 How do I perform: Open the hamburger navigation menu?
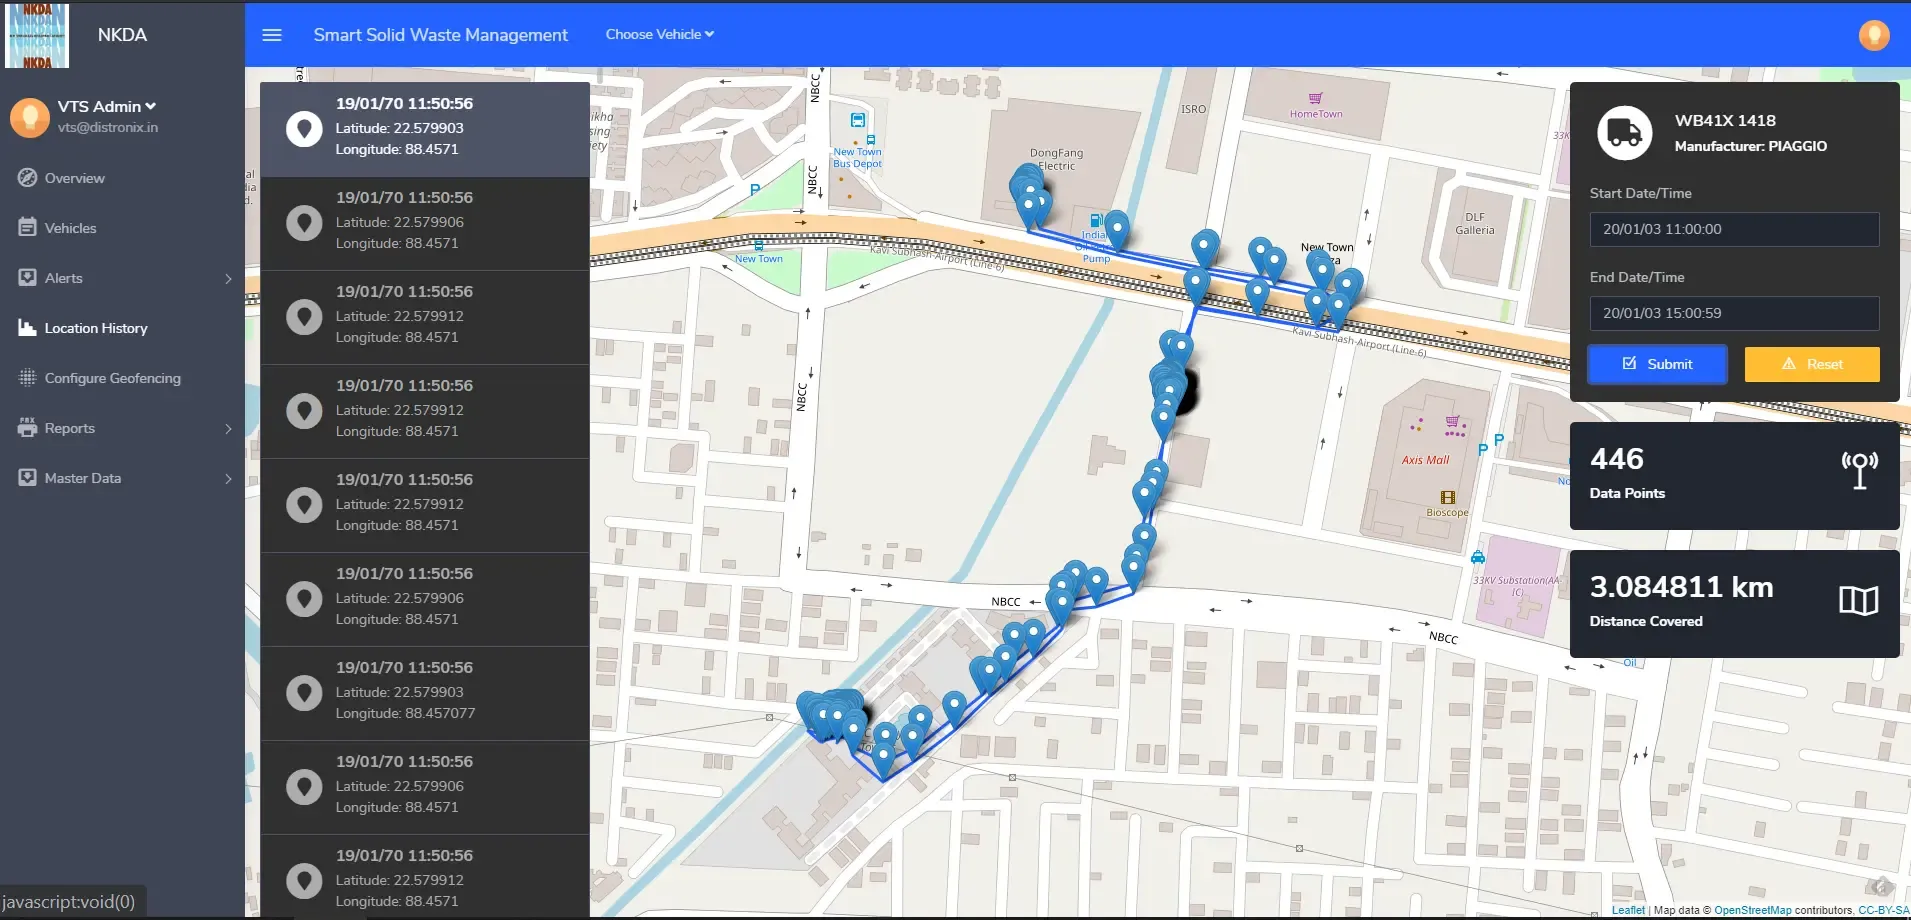(x=272, y=34)
